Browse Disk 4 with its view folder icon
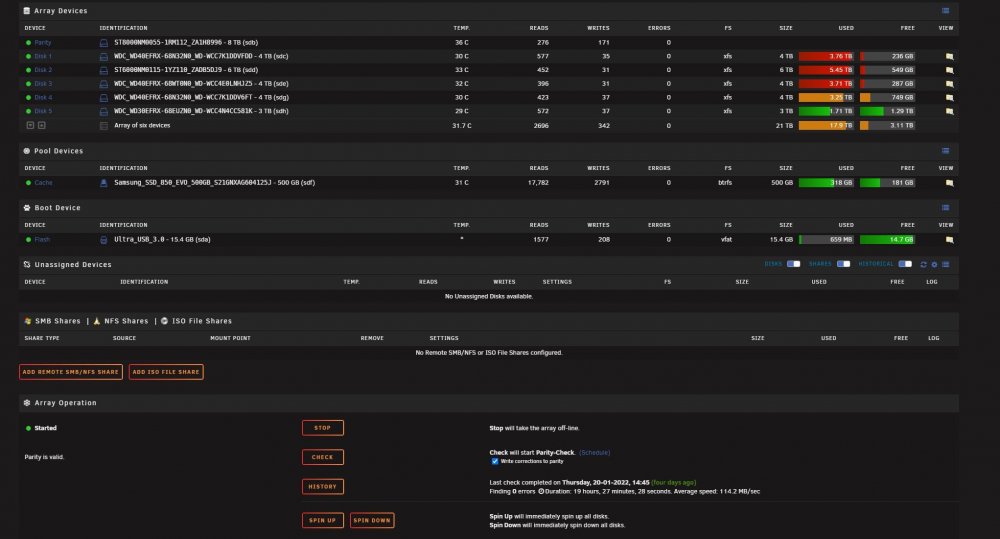The height and width of the screenshot is (539, 1000). coord(949,98)
